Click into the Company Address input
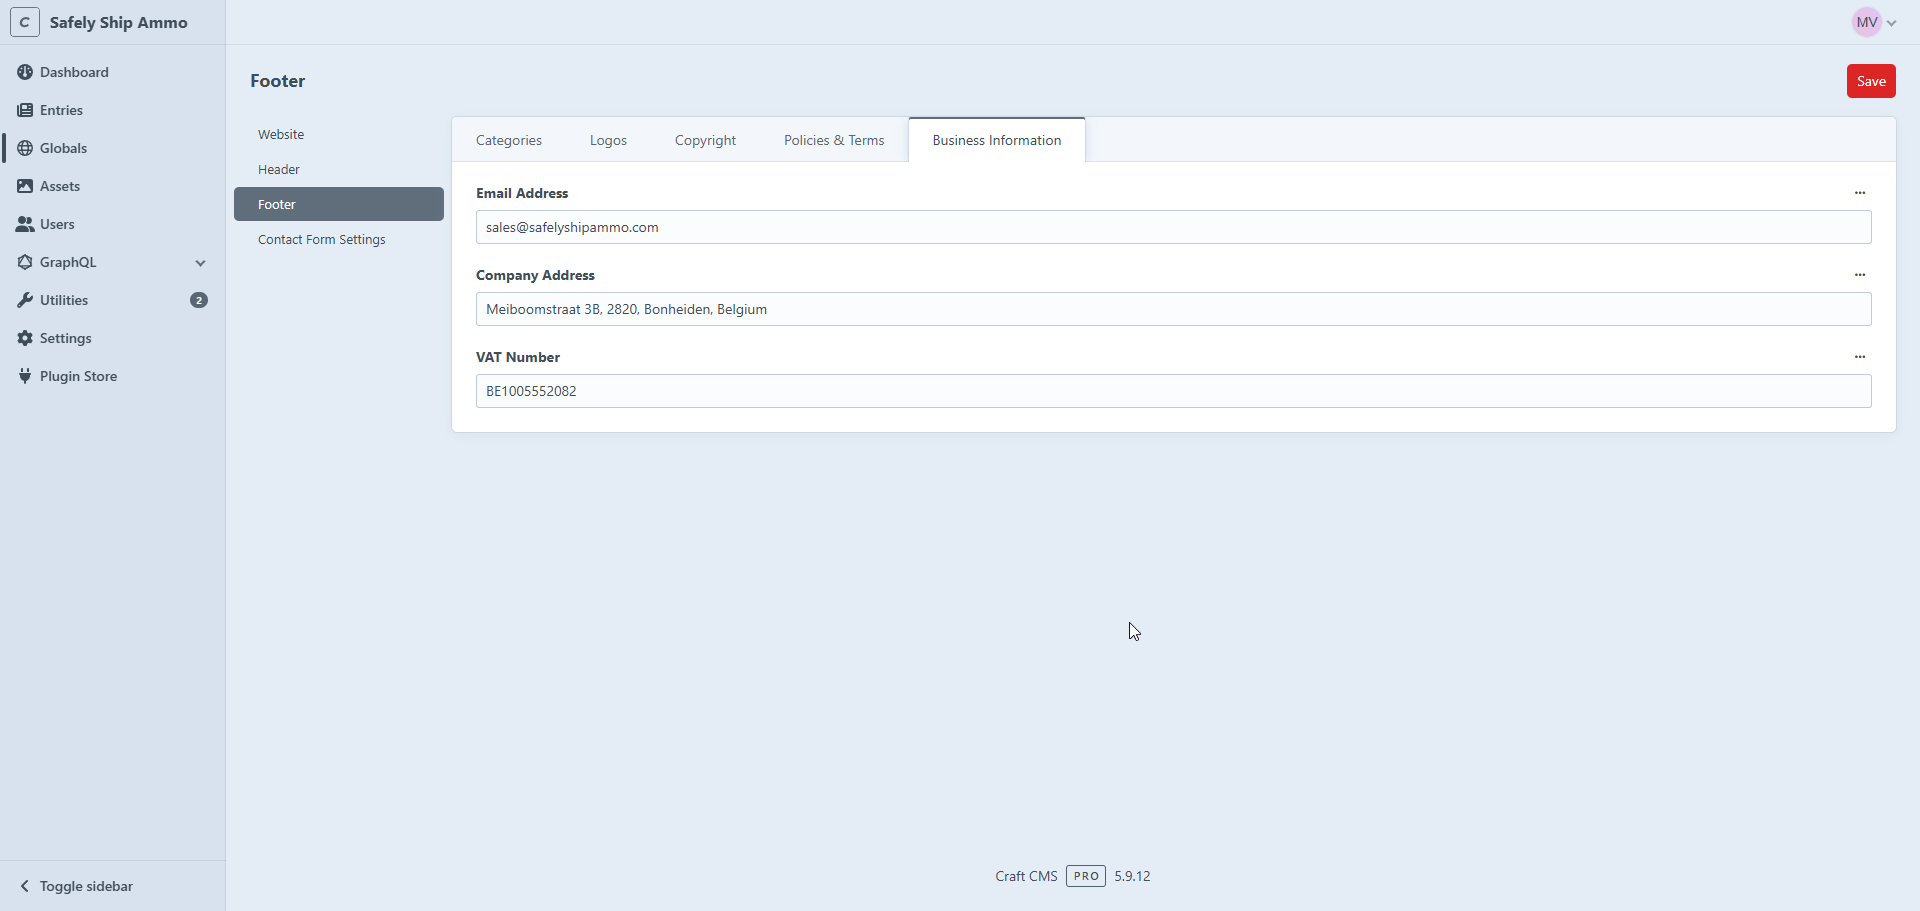Viewport: 1920px width, 911px height. (x=1174, y=309)
